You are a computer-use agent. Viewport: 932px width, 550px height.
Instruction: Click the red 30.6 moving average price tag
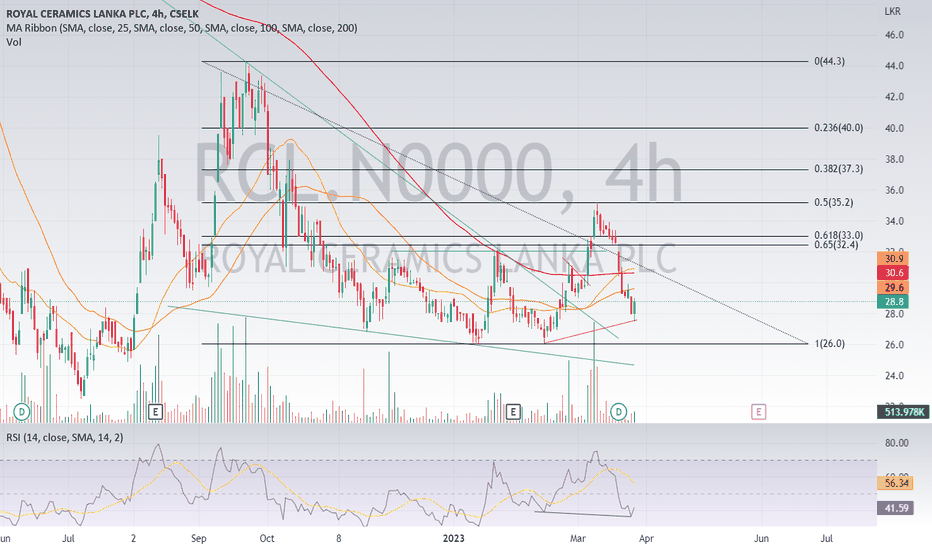[x=893, y=273]
